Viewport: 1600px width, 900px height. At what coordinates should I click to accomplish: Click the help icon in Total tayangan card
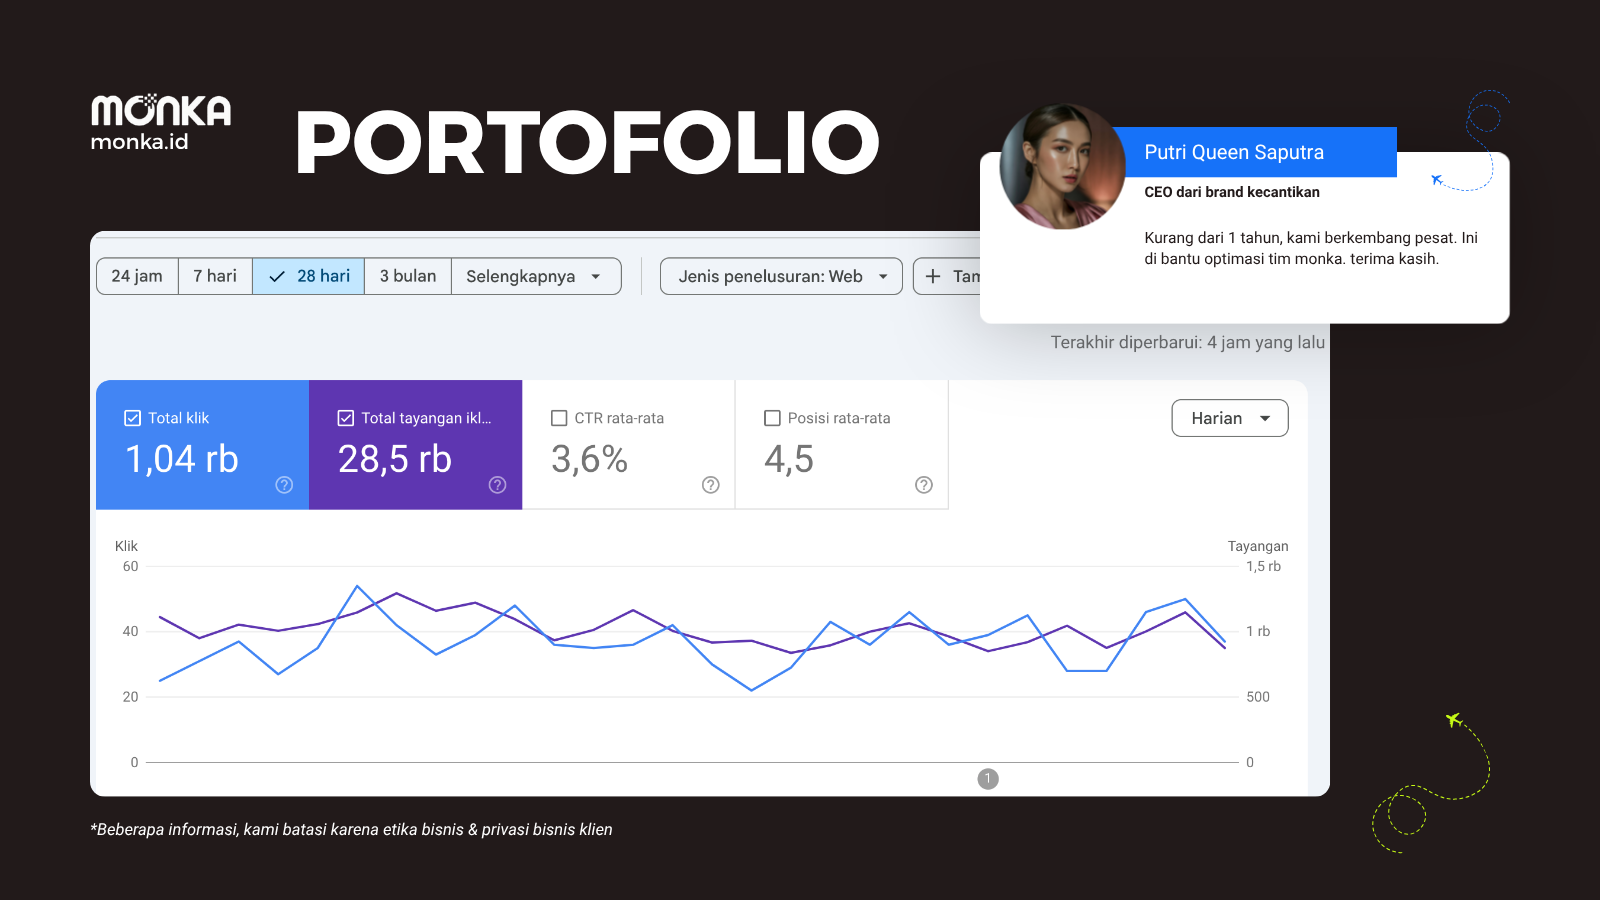497,485
